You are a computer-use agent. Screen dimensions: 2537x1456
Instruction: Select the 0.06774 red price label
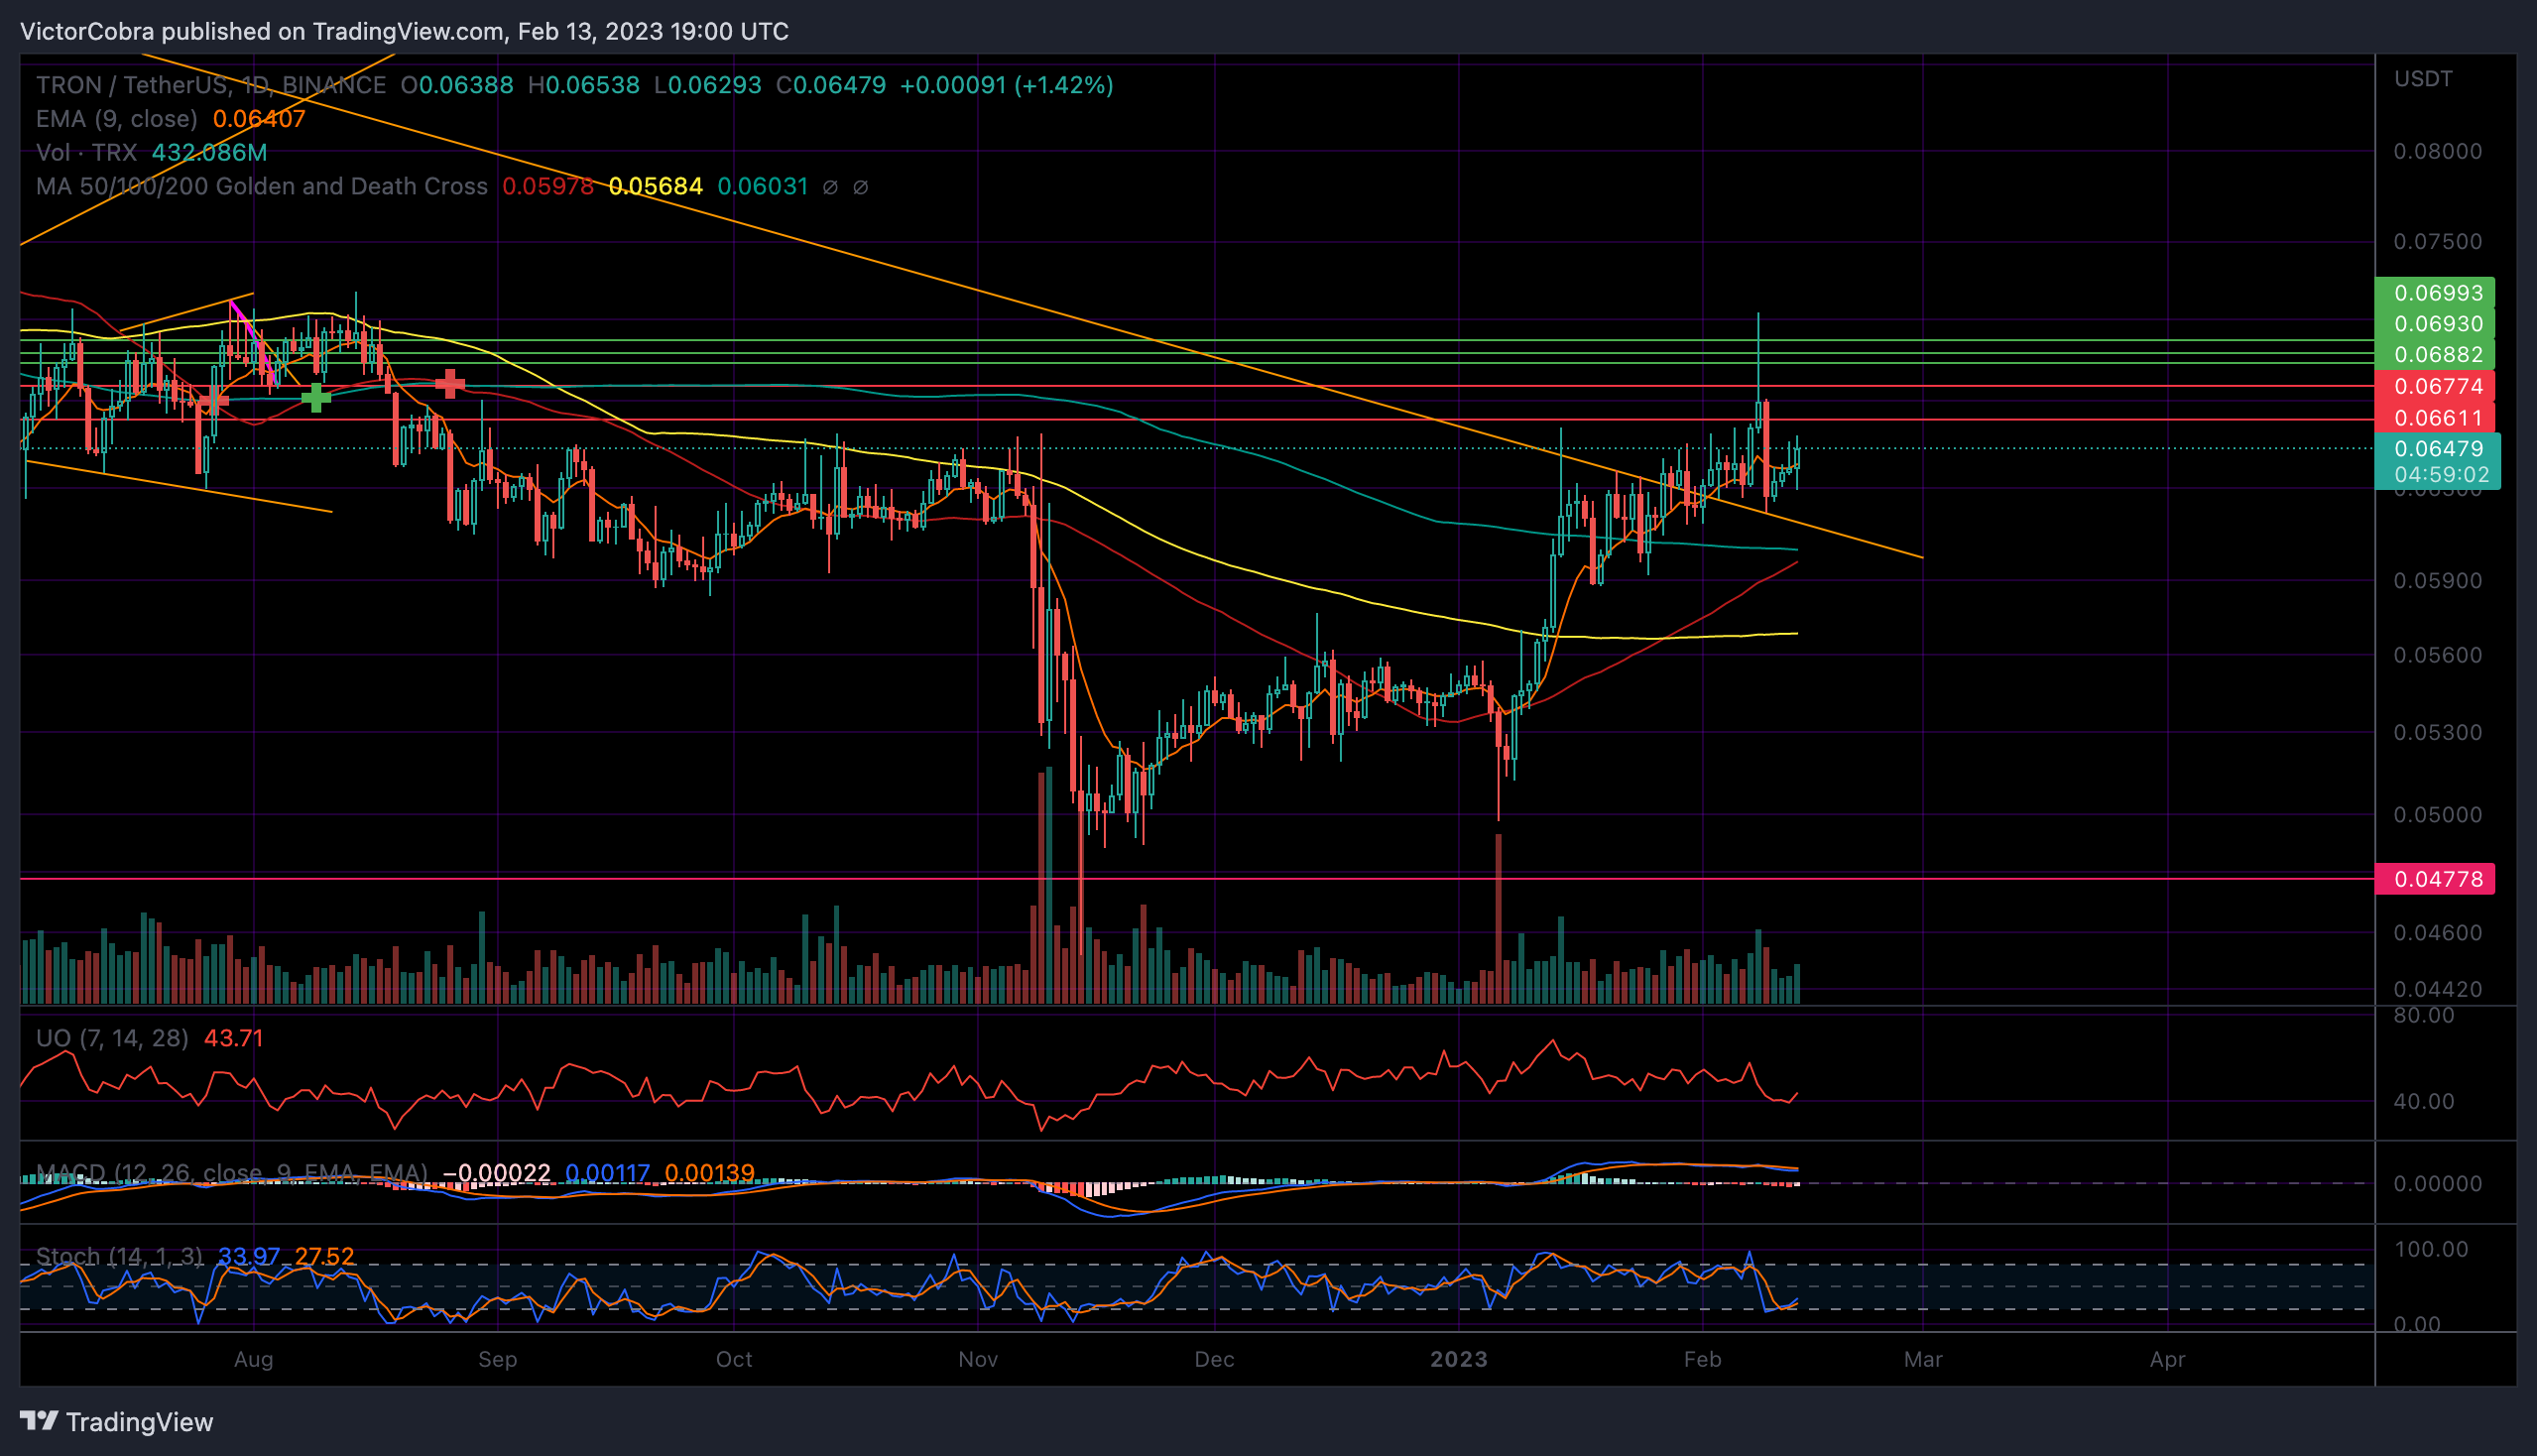(x=2435, y=386)
